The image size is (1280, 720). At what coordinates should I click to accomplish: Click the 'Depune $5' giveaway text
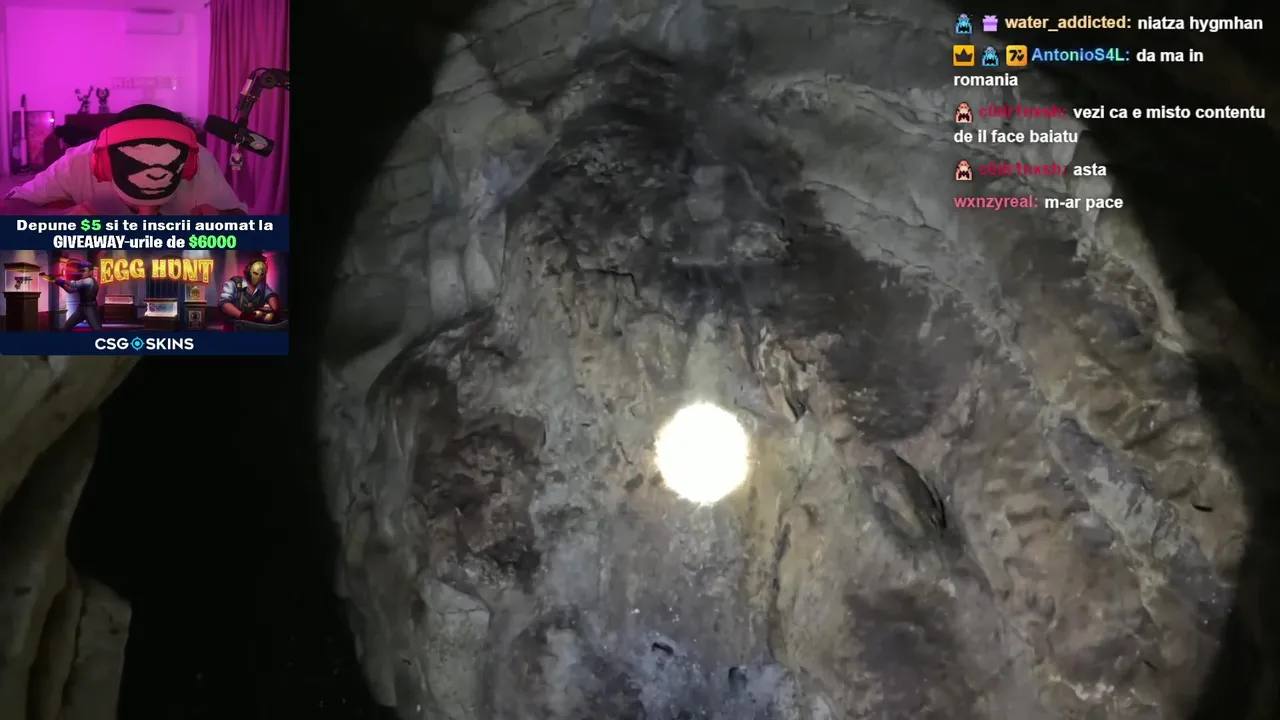pos(145,226)
